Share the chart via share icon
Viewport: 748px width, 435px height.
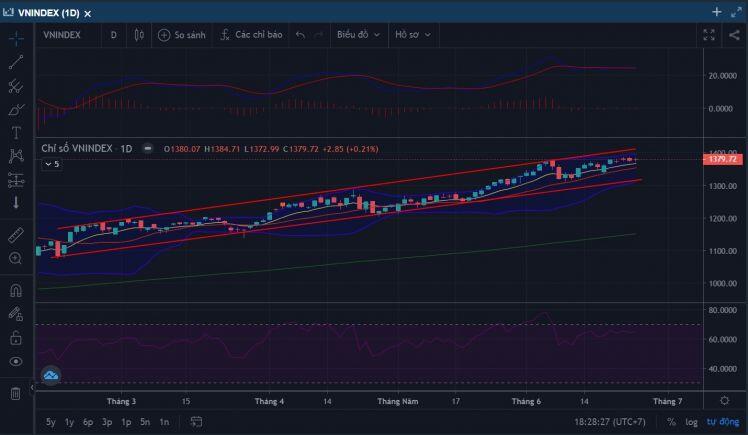(734, 35)
